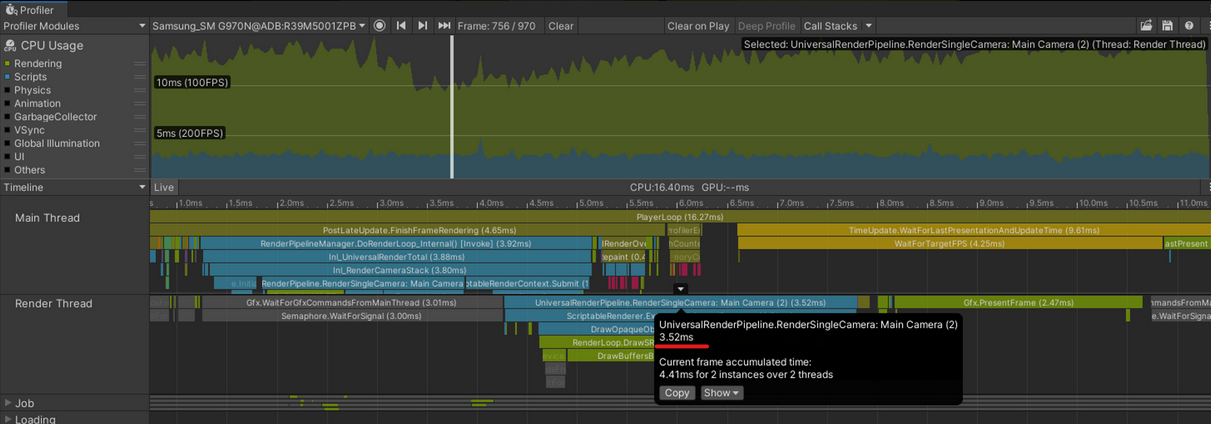Click the CPU Usage module icon
The width and height of the screenshot is (1211, 424).
point(10,45)
